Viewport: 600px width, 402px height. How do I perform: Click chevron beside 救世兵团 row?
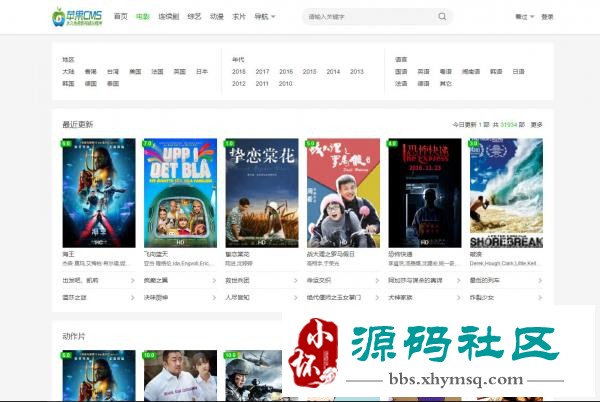[x=295, y=281]
